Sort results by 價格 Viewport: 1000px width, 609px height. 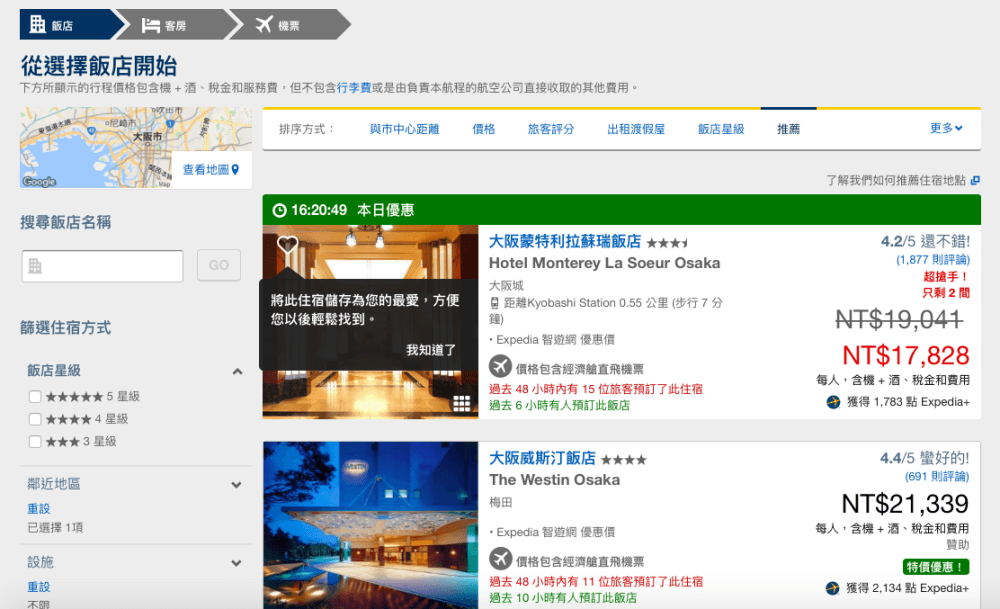[x=483, y=129]
